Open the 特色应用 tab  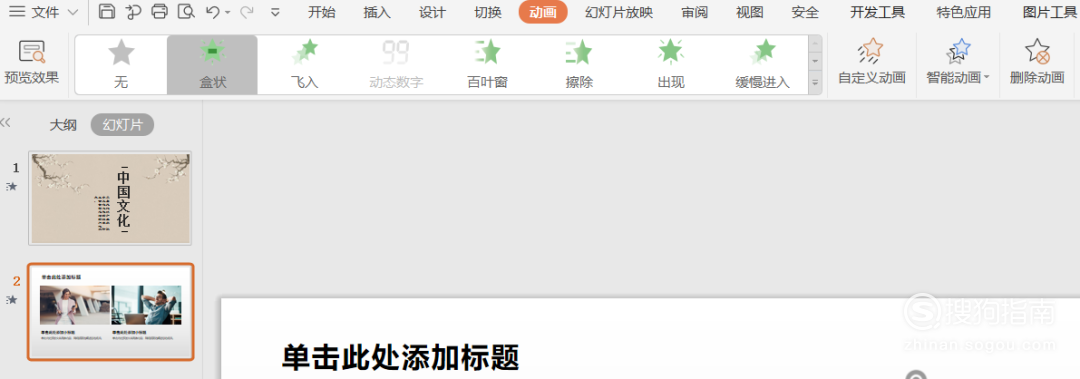tap(964, 12)
